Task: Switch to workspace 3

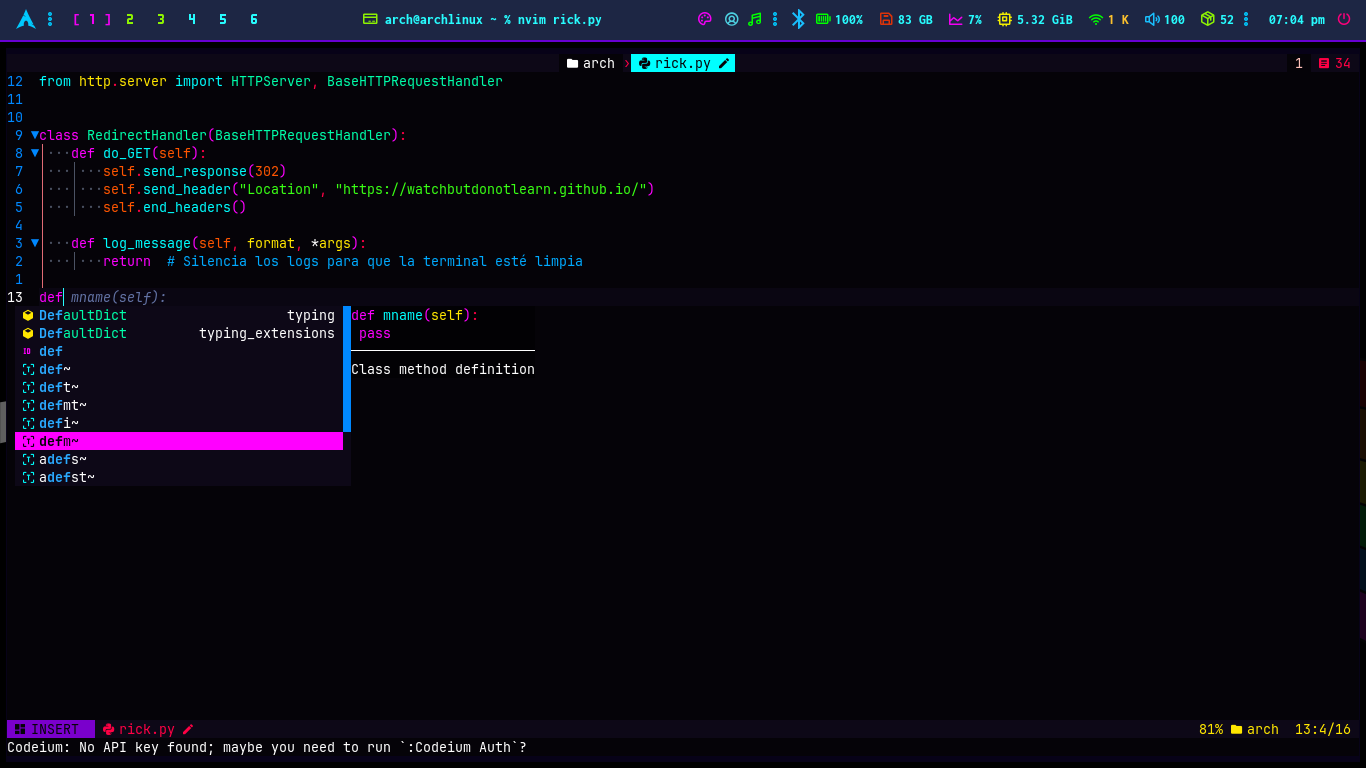Action: [161, 19]
